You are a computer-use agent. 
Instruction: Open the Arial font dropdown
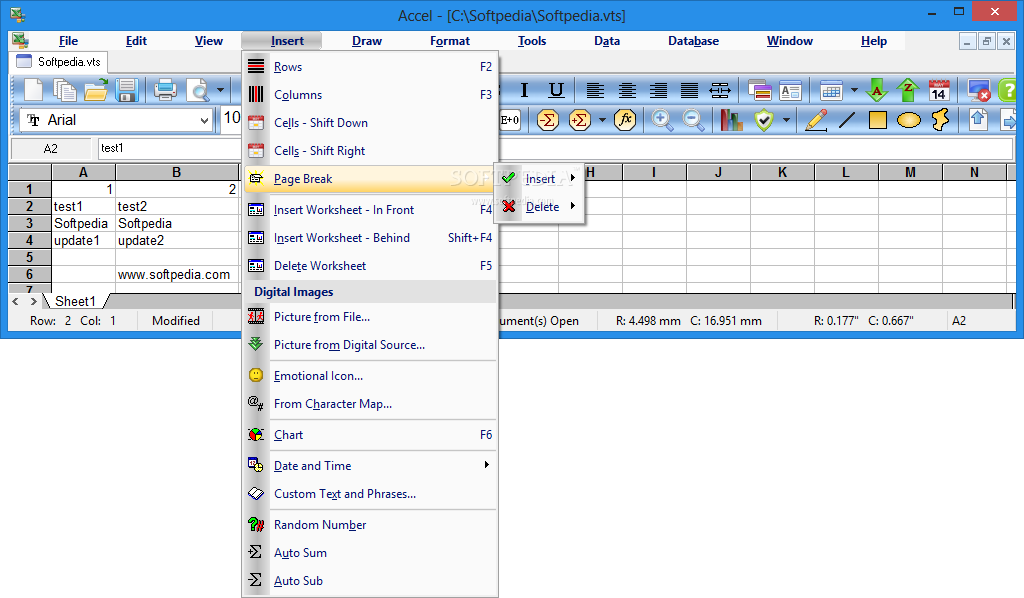[204, 120]
